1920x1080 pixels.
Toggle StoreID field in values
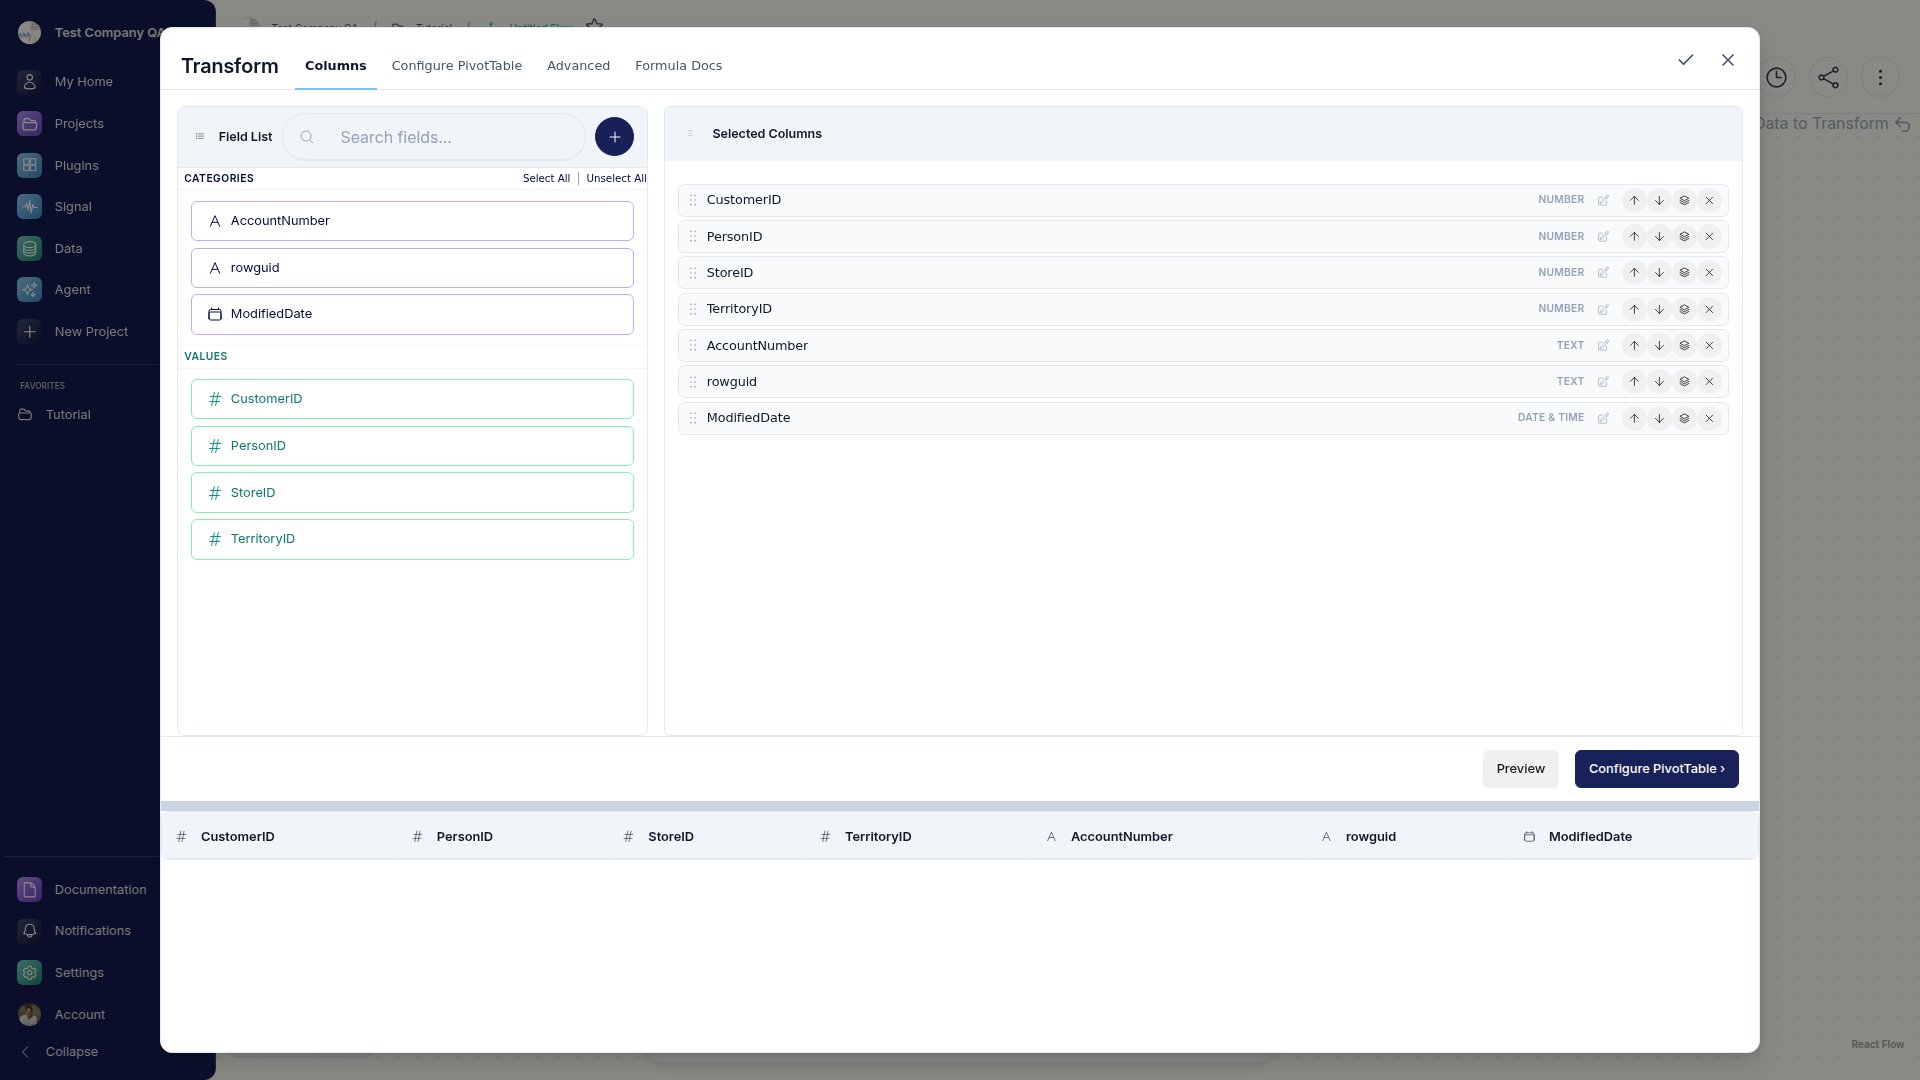(412, 493)
